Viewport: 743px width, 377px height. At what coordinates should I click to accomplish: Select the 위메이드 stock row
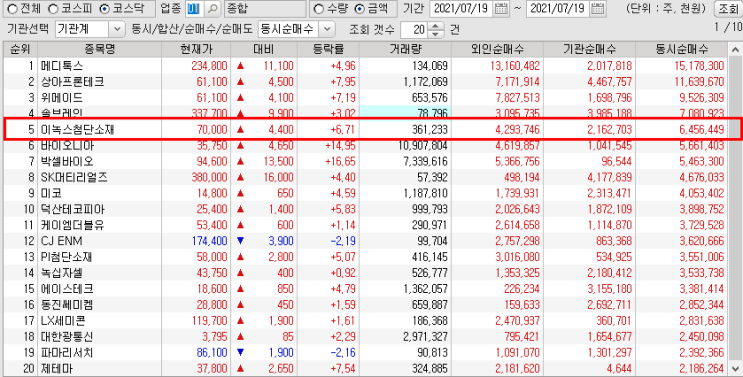click(x=365, y=98)
